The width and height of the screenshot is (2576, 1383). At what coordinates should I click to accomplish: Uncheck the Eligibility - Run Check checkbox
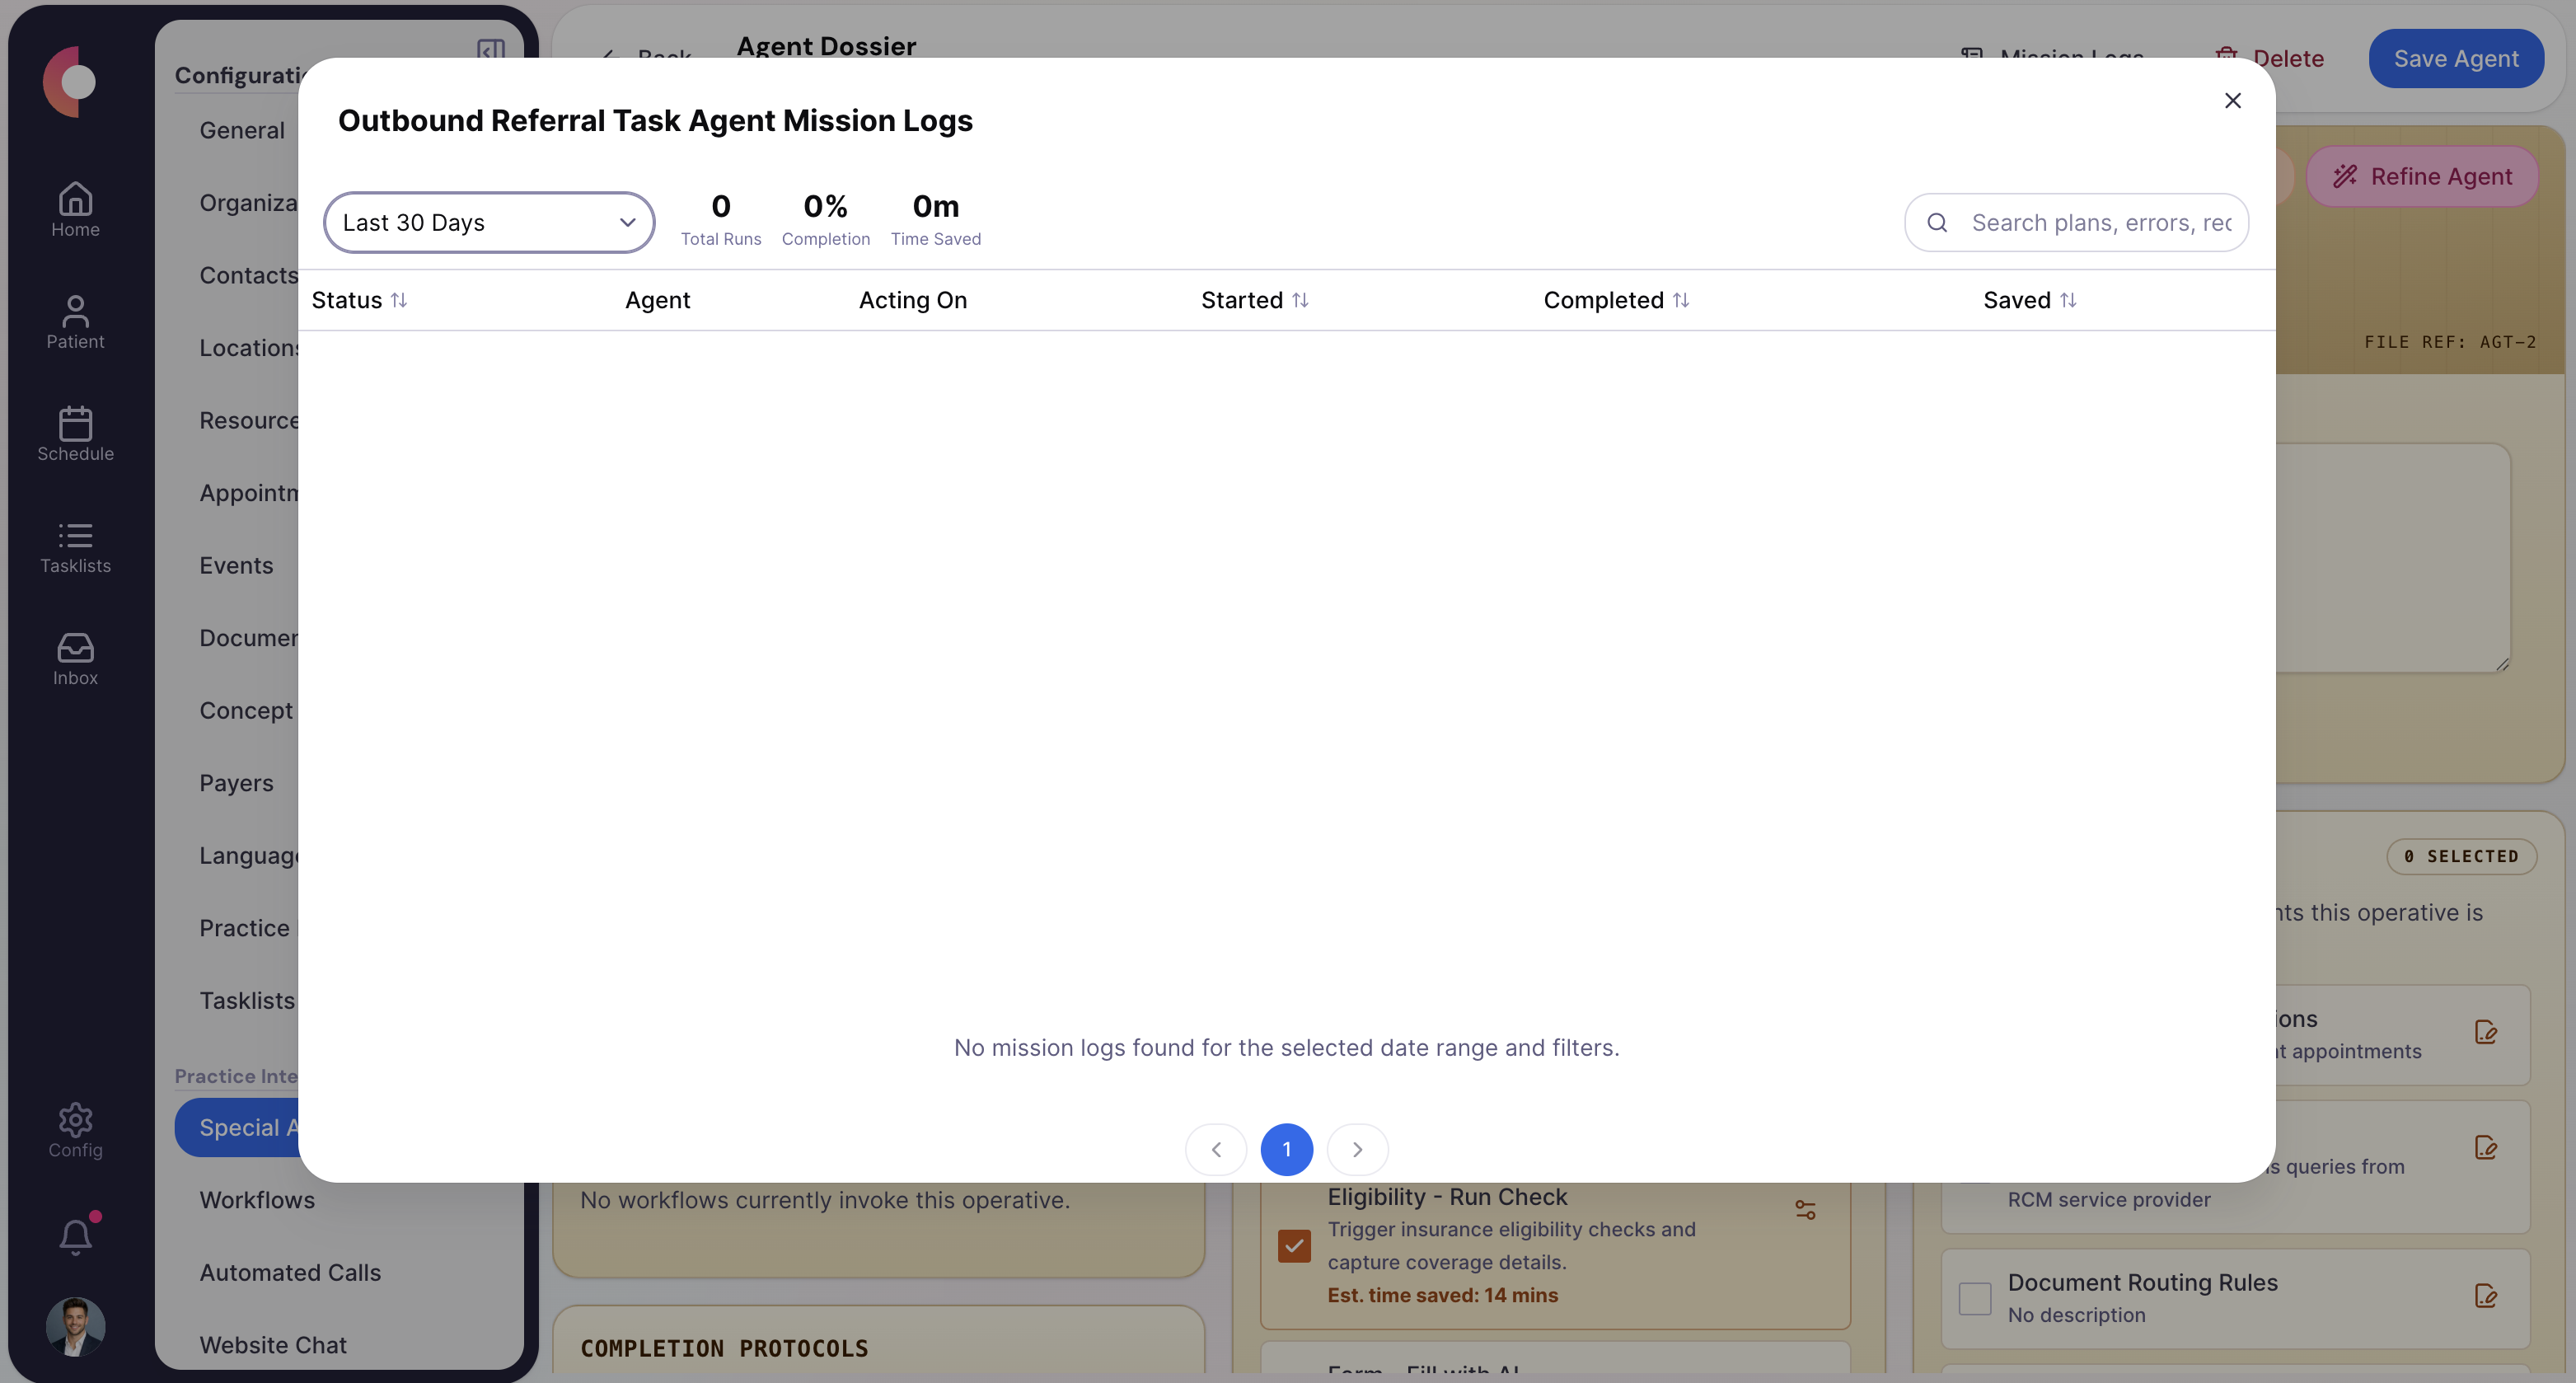pyautogui.click(x=1293, y=1246)
